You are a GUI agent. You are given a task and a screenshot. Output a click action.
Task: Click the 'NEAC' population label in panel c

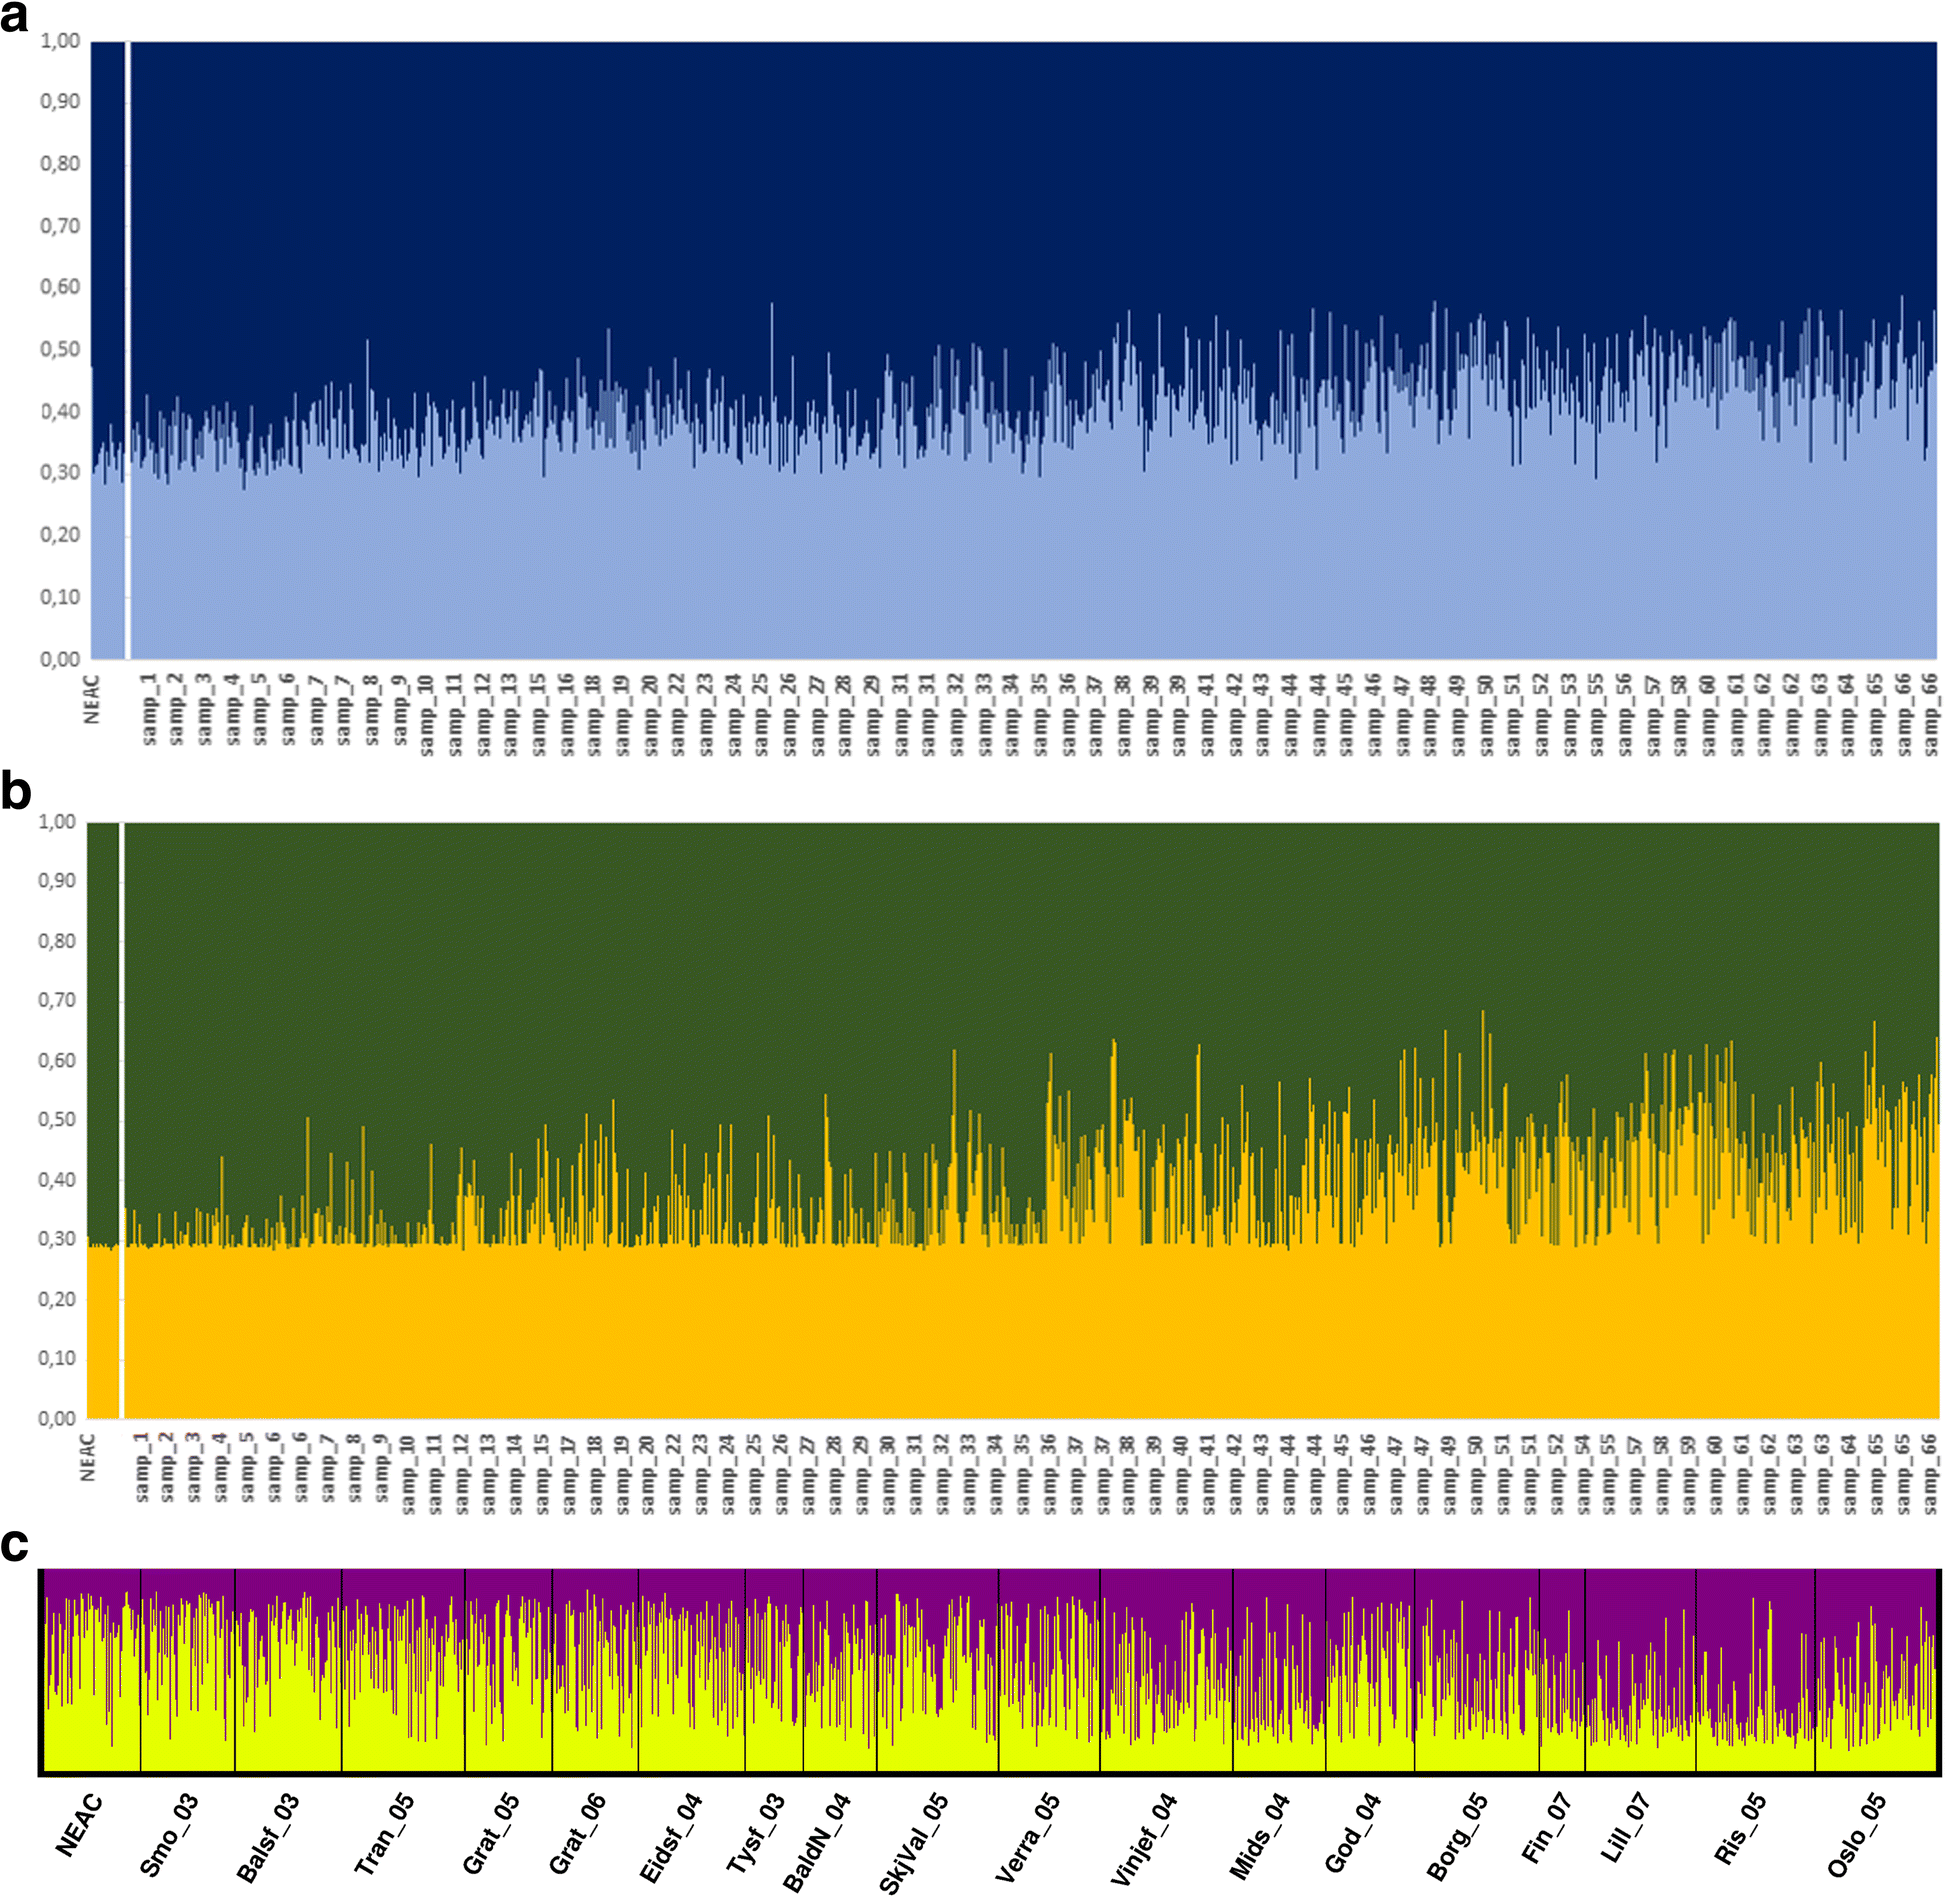(x=79, y=1827)
